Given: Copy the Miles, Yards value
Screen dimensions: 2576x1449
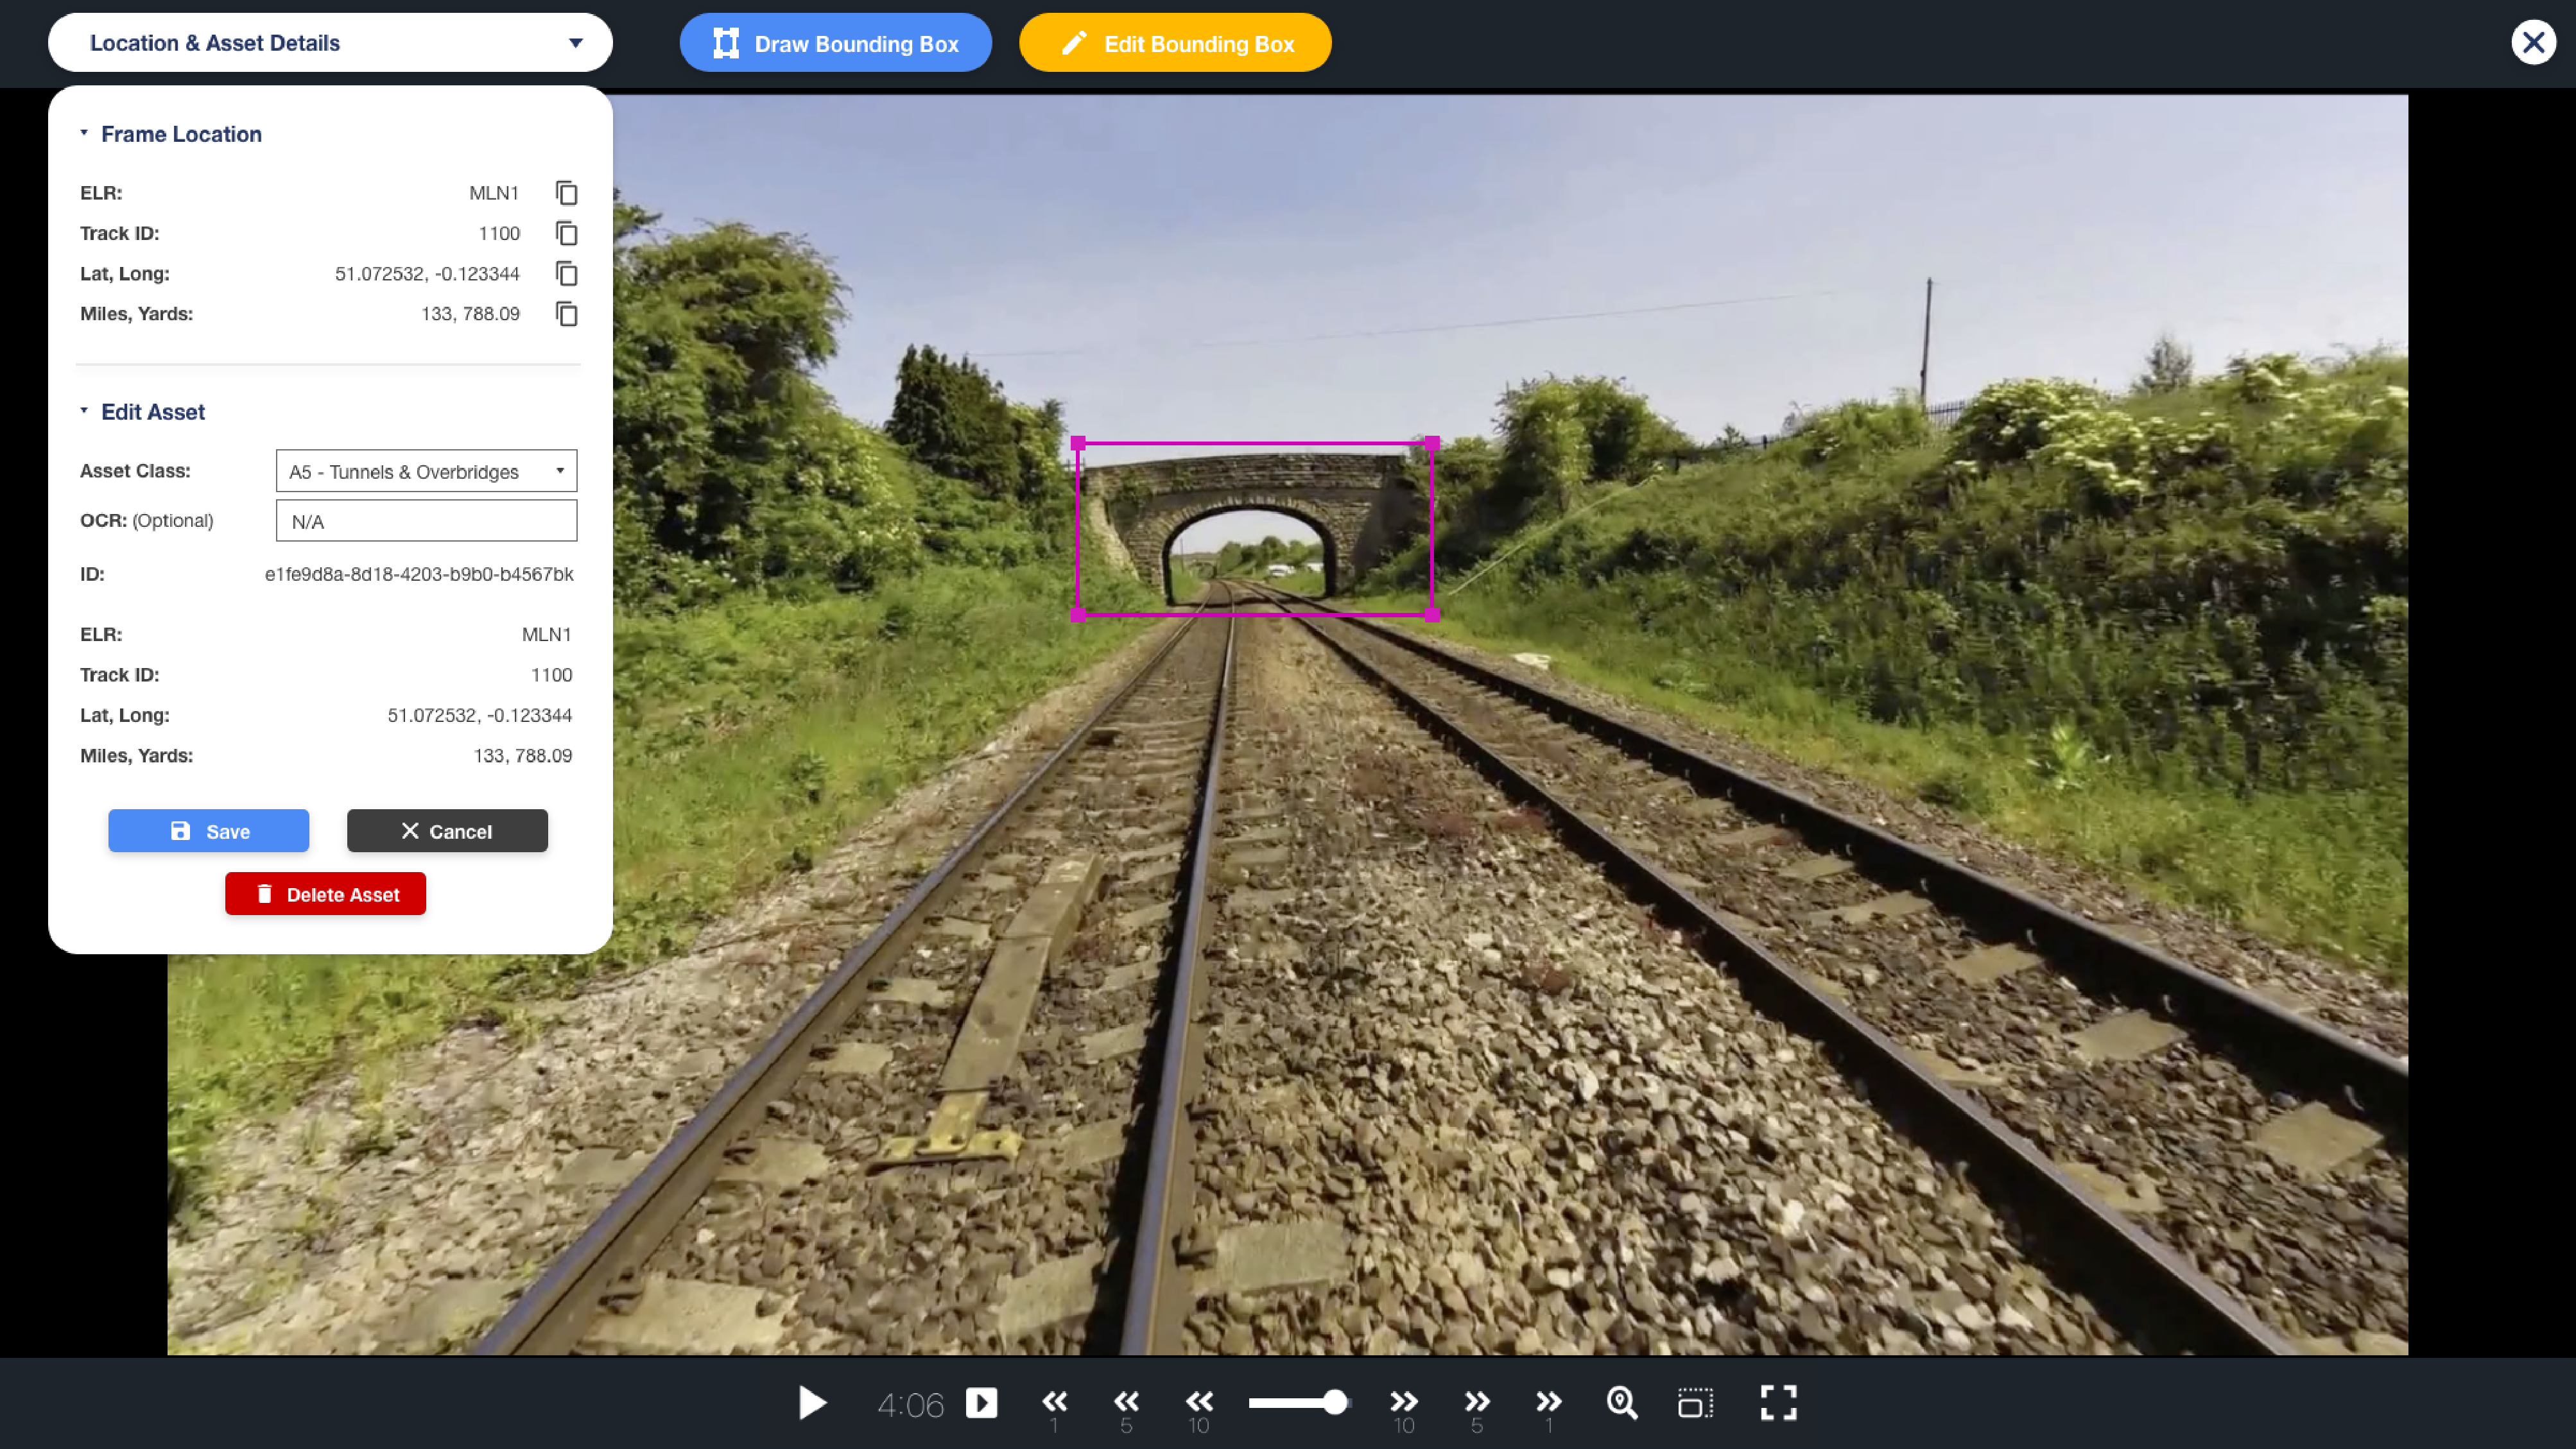Looking at the screenshot, I should [x=566, y=314].
